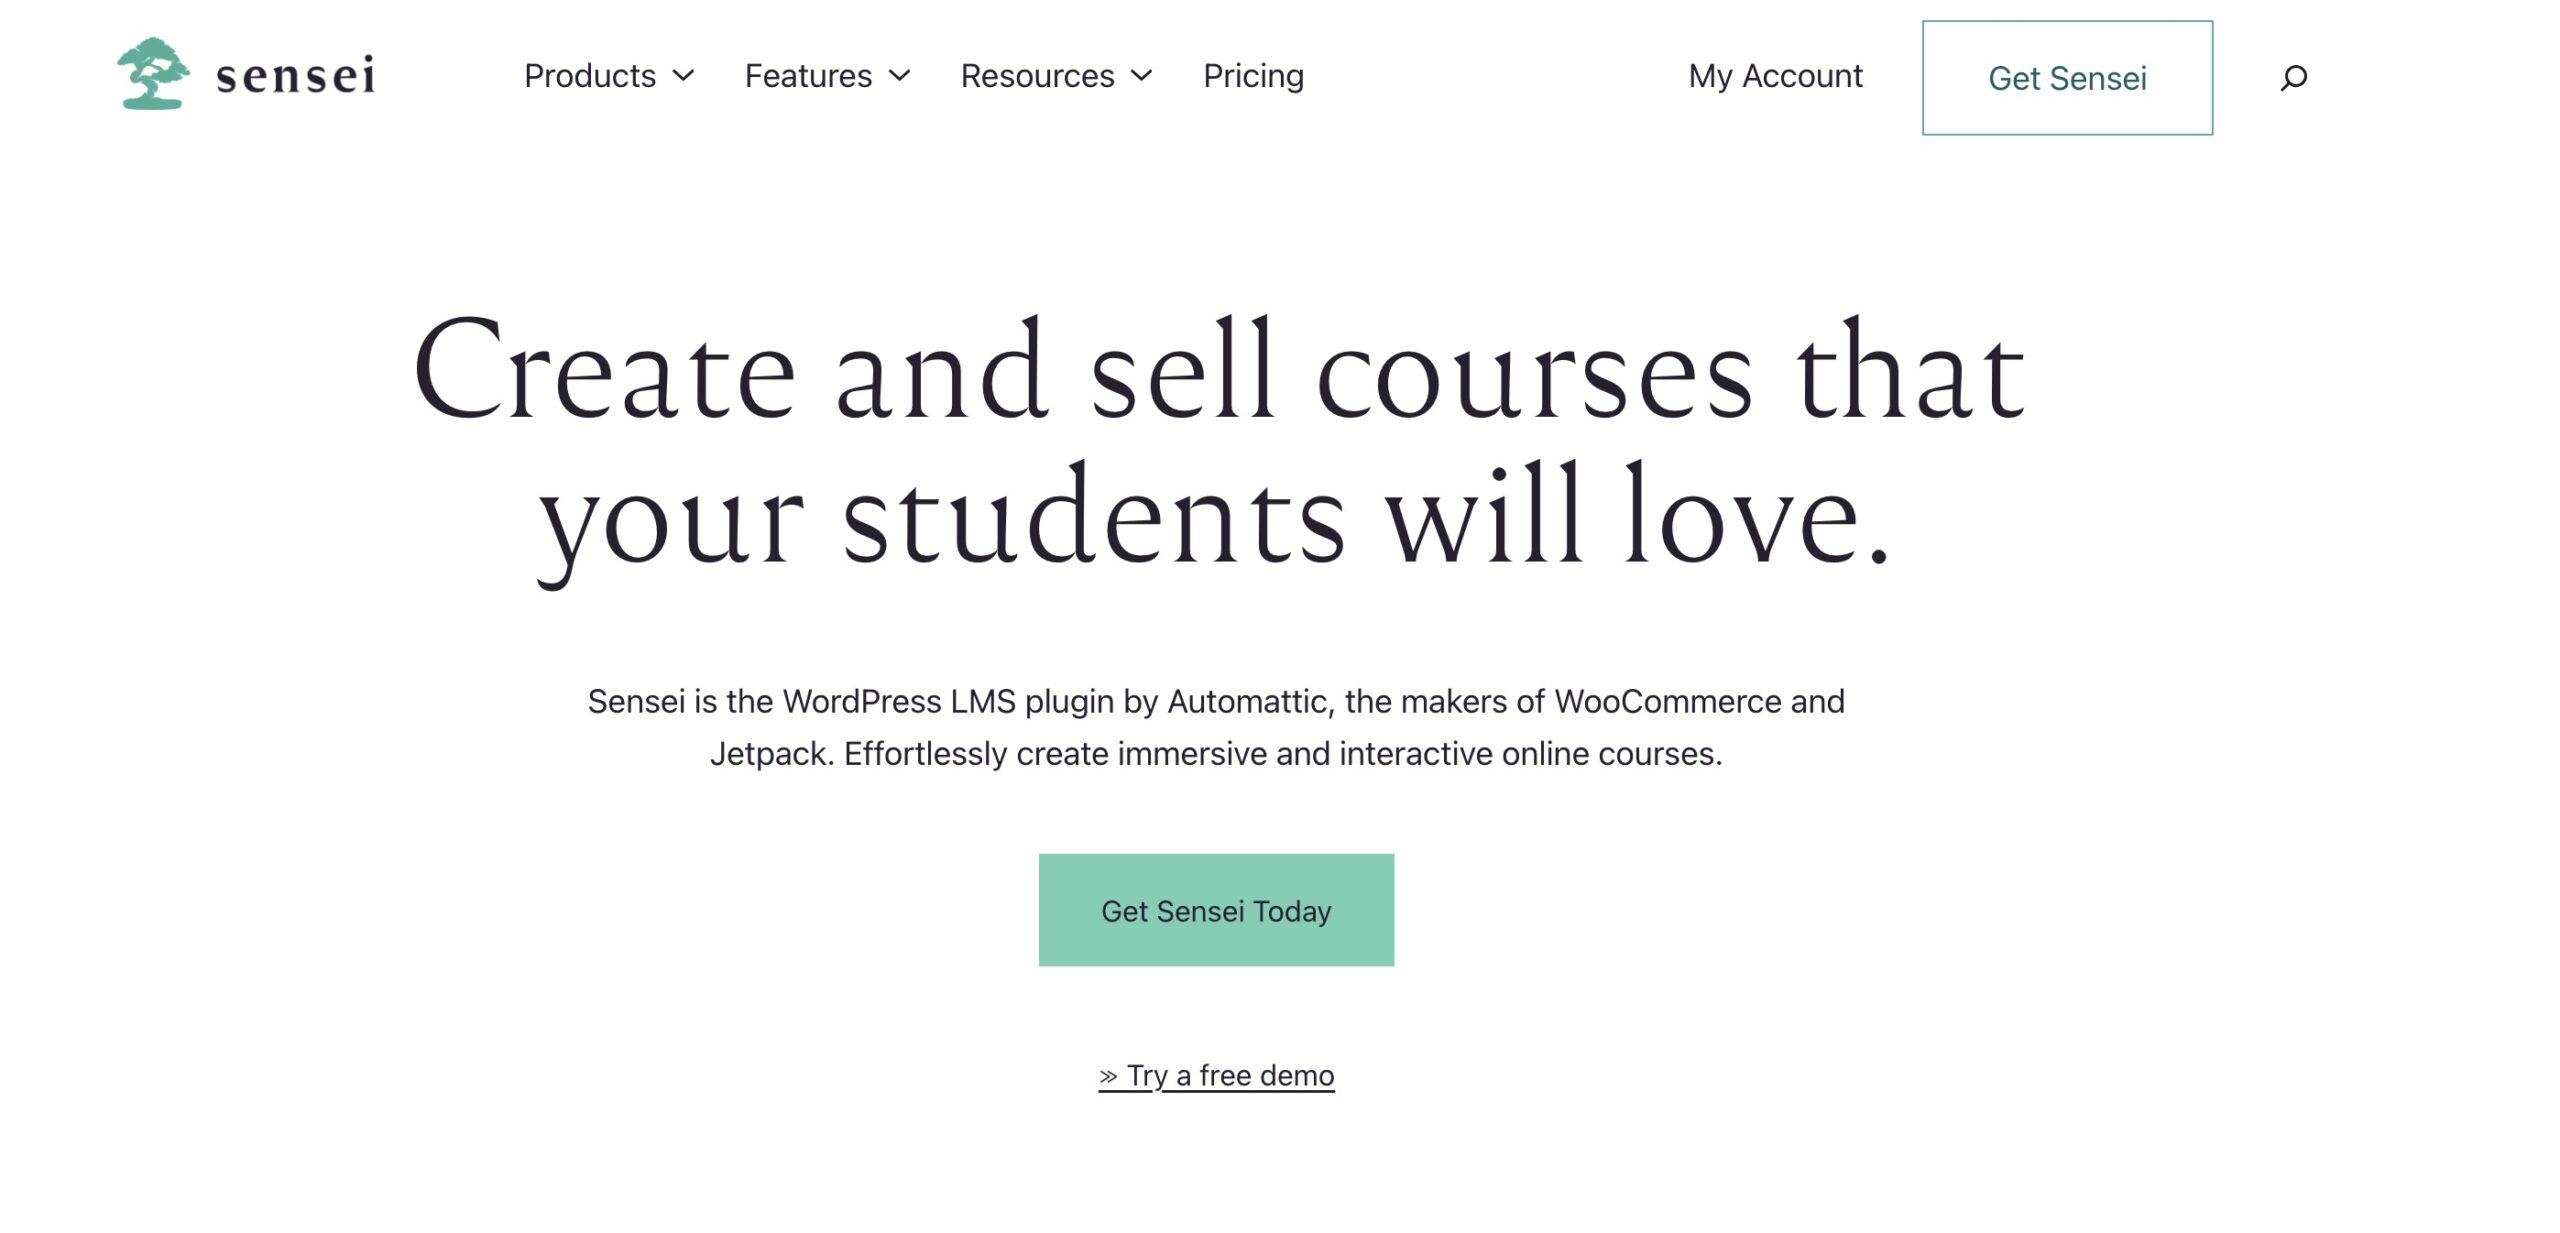Open the search magnifier icon

(2294, 77)
